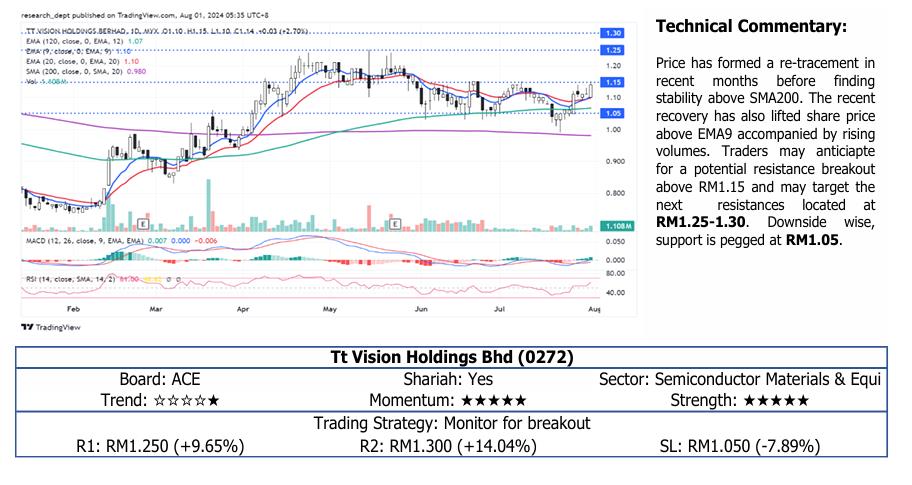The image size is (912, 485).
Task: Select the 1.30 price level label
Action: click(x=614, y=33)
